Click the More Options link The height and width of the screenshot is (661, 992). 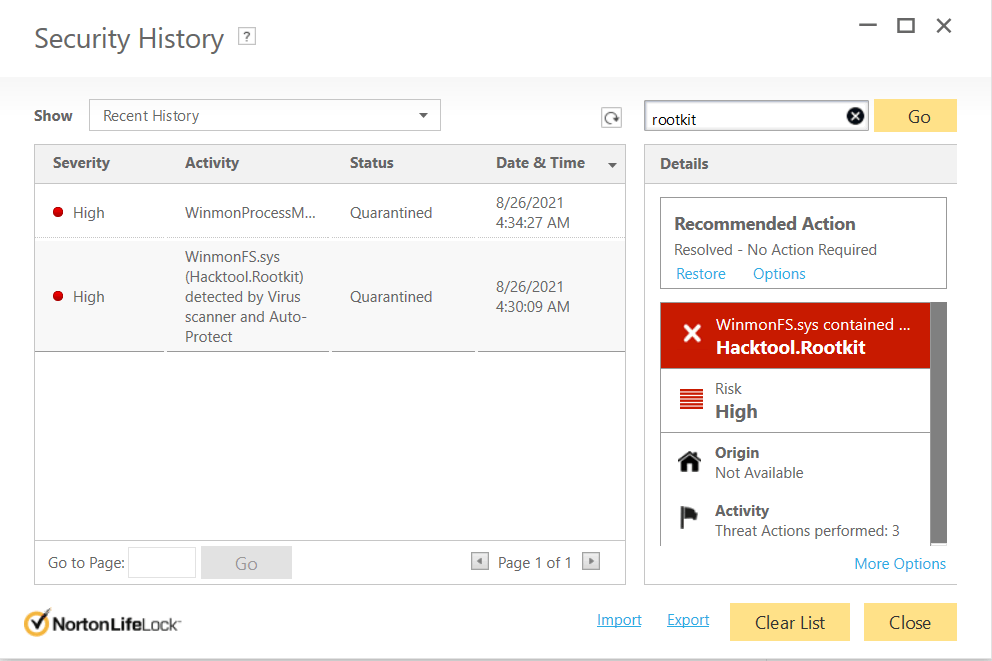click(x=900, y=564)
